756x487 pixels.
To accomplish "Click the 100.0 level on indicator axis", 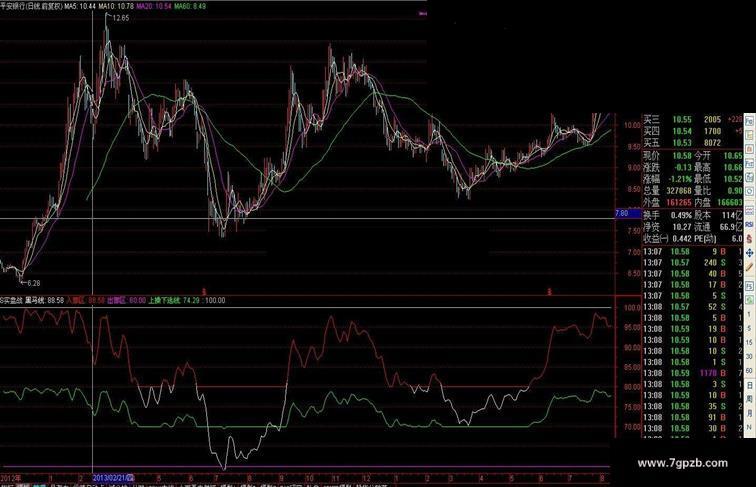I will (x=632, y=307).
